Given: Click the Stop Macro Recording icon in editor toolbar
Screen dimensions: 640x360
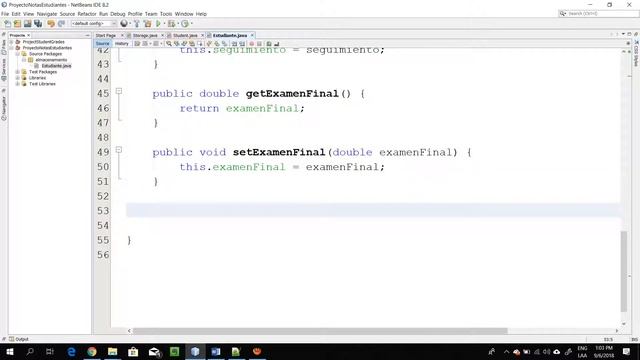Looking at the screenshot, I should pos(259,44).
